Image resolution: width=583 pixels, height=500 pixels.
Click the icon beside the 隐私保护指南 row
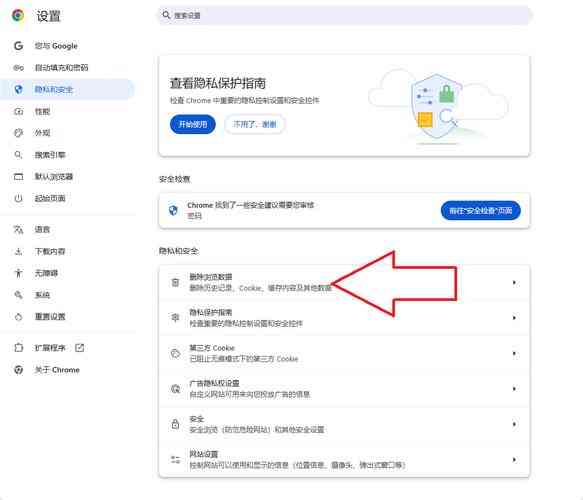click(175, 317)
